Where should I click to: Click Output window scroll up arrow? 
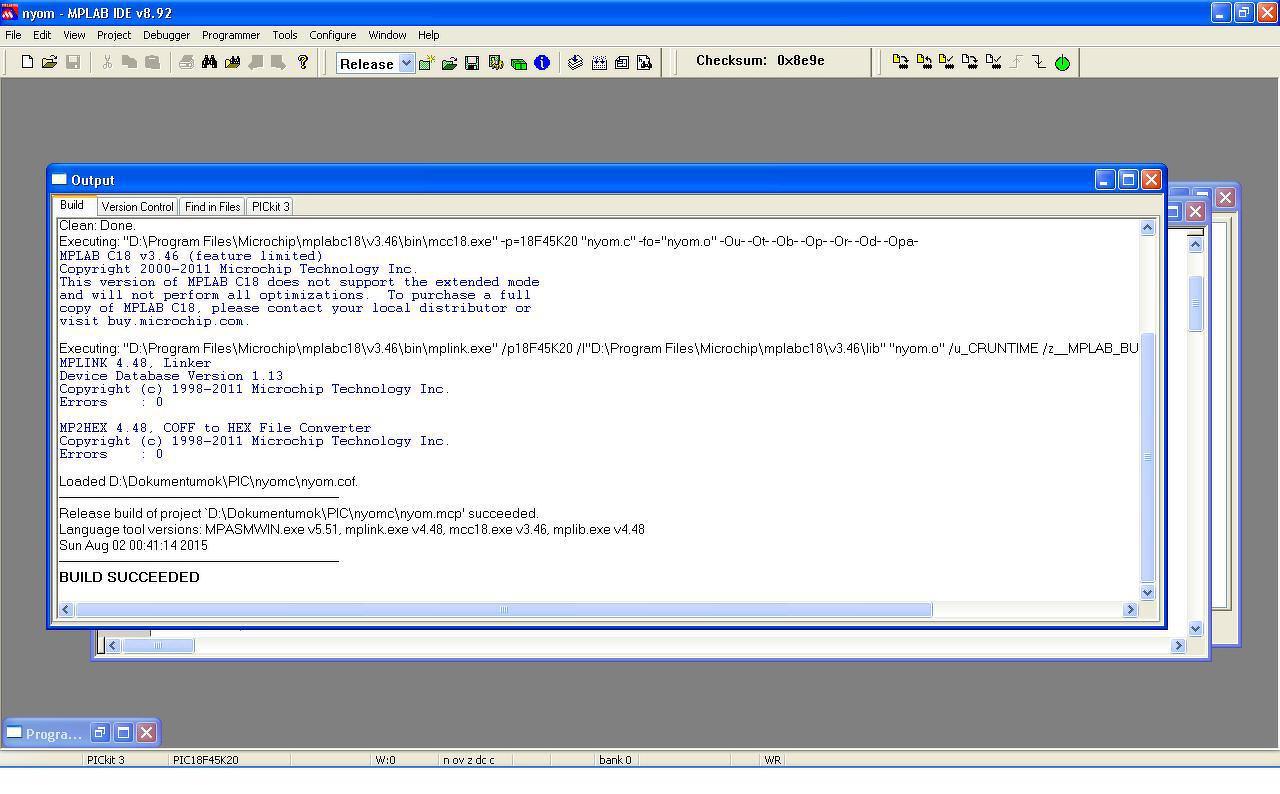pos(1147,228)
